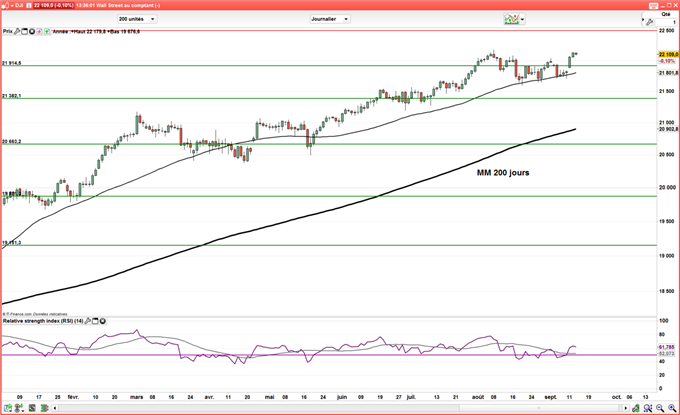Click the window icon next to RSI label
Screen dimensions: 680x415
tap(95, 321)
